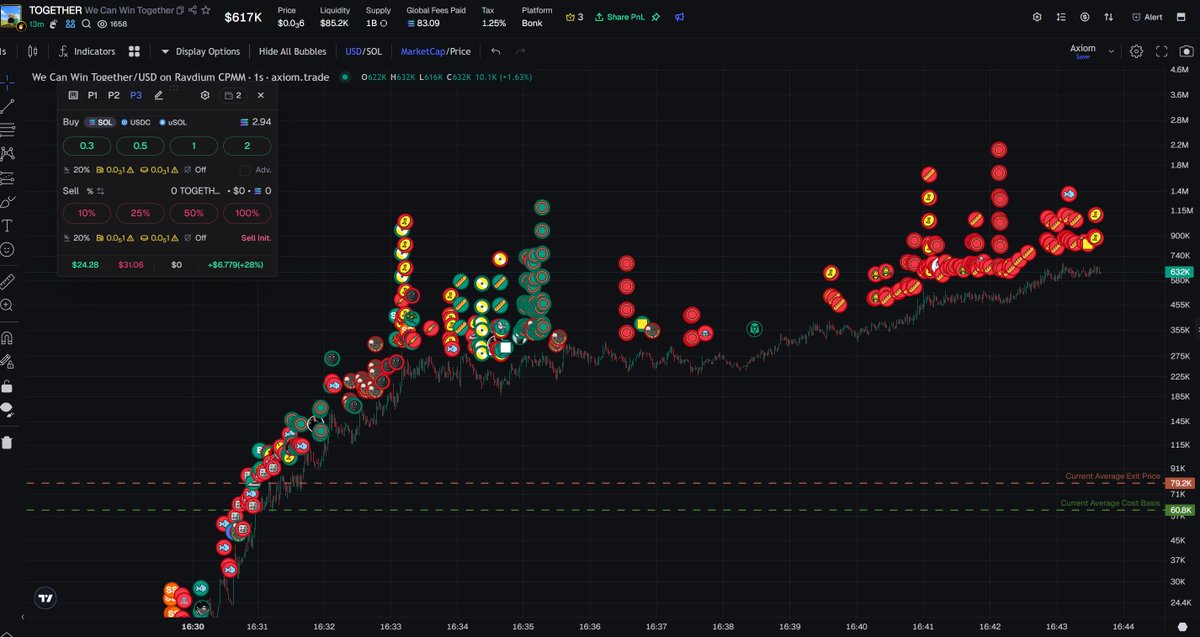1200x637 pixels.
Task: Buy 2 SOL quick amount
Action: pos(247,146)
